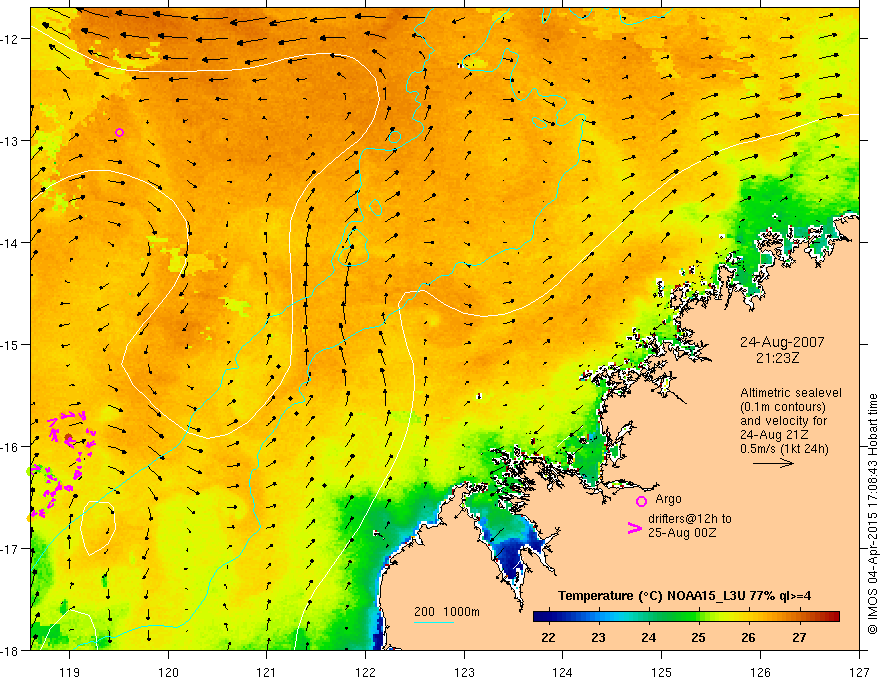Click the 'and velocity for' legend text
Image resolution: width=880 pixels, height=680 pixels.
(x=783, y=421)
